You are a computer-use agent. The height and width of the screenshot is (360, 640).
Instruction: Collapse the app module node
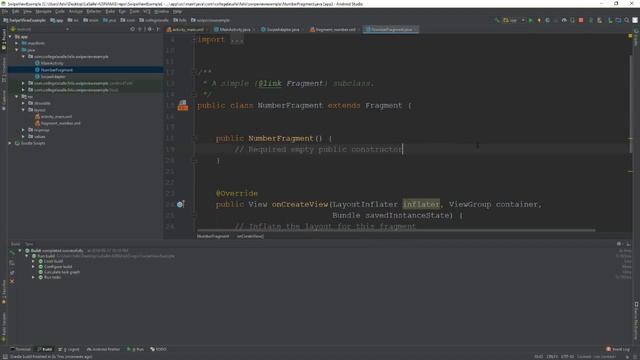(x=10, y=37)
